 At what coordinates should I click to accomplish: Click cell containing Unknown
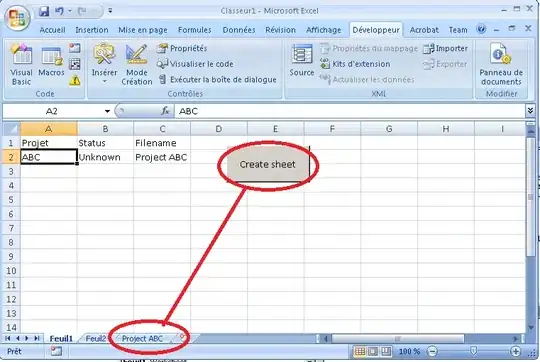point(105,157)
